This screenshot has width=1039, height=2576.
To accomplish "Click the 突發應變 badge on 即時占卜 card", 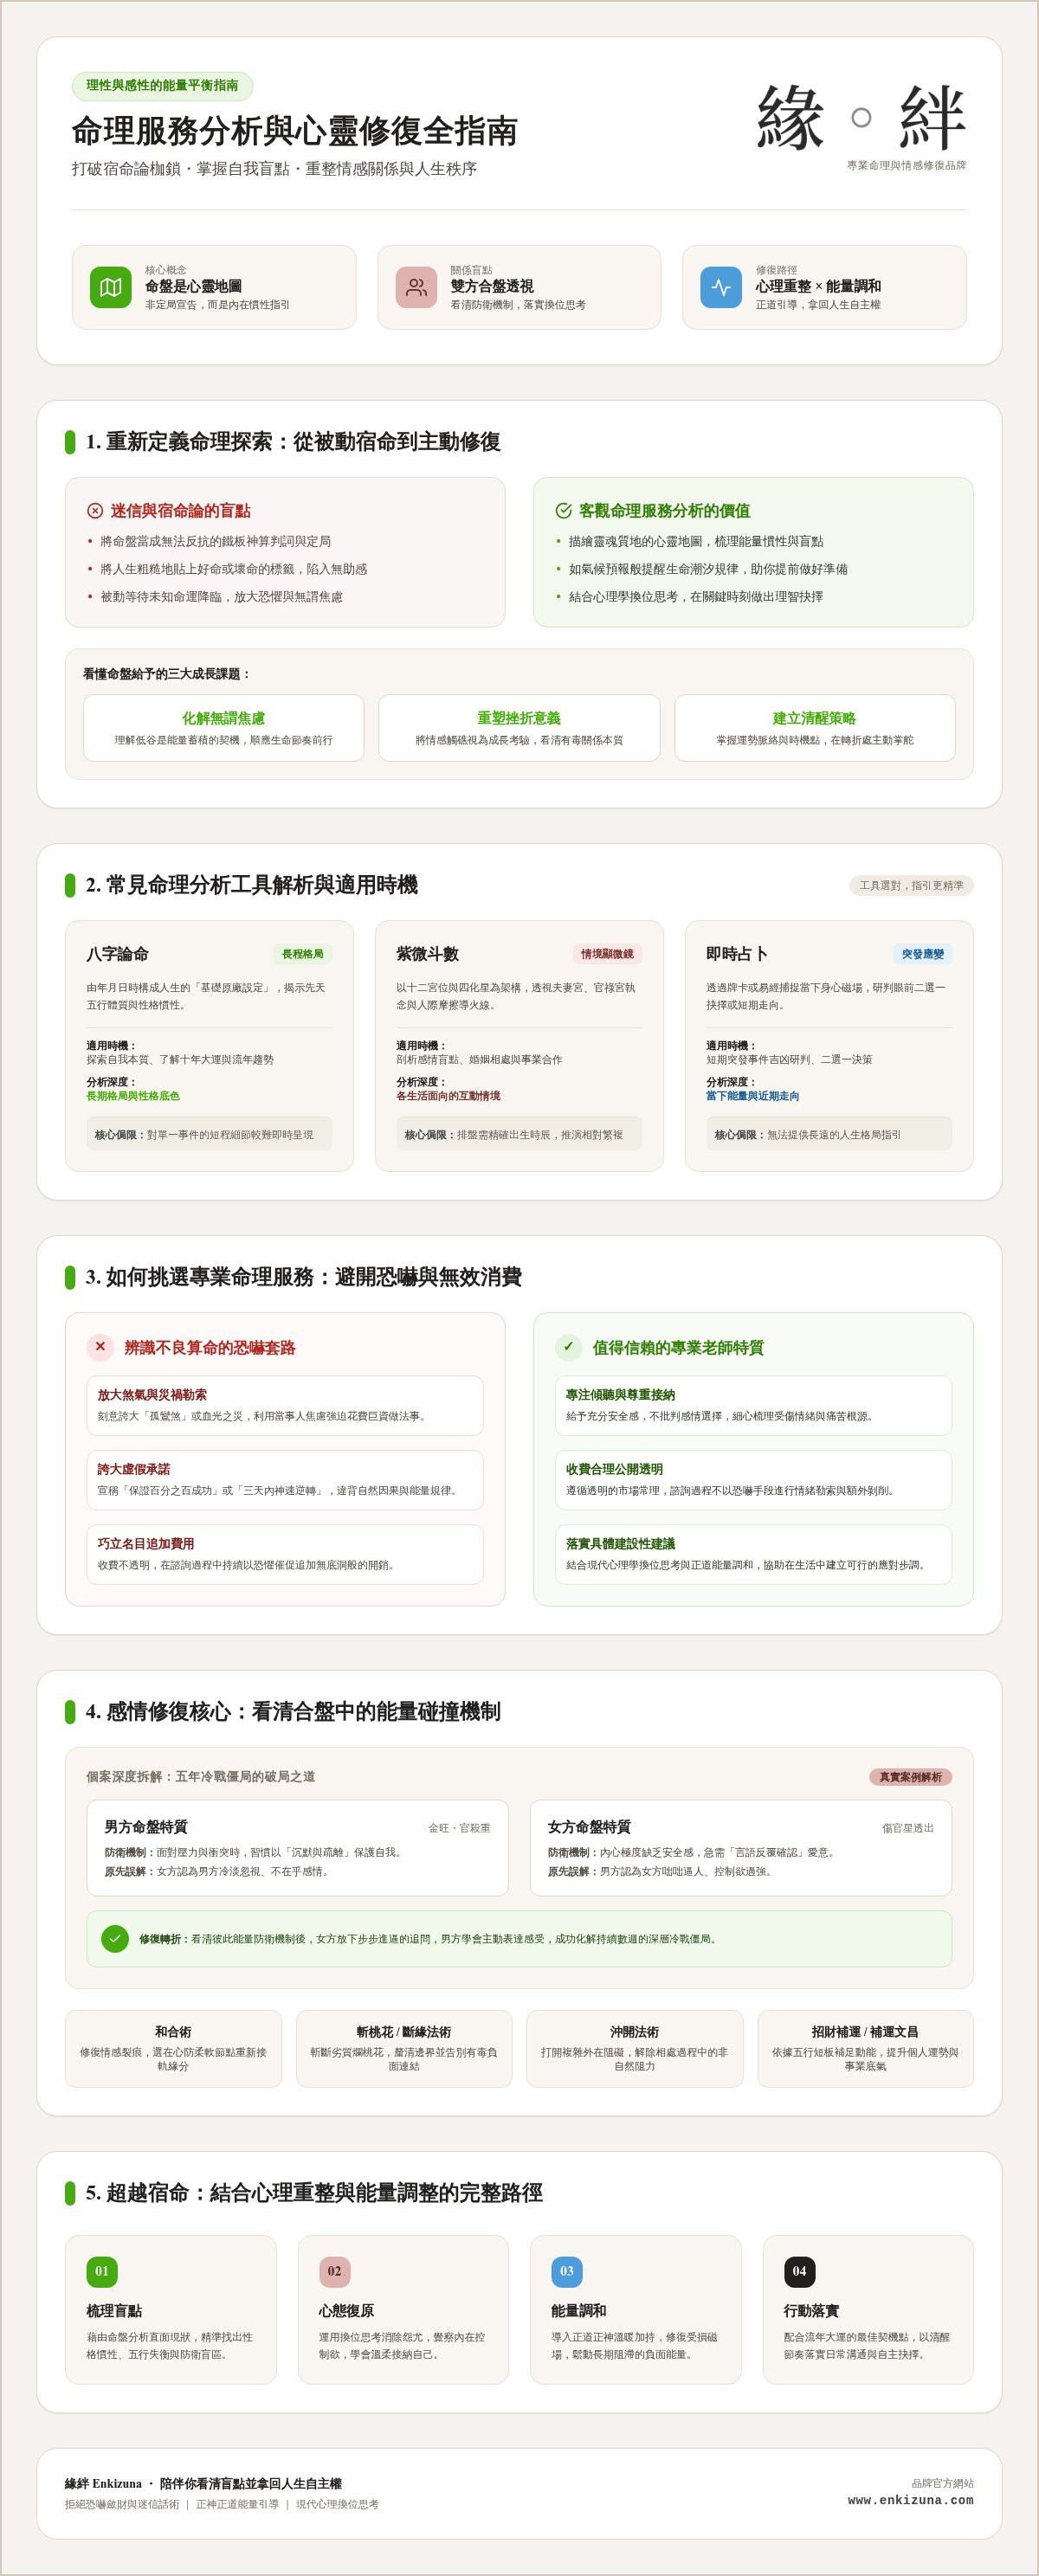I will 922,954.
